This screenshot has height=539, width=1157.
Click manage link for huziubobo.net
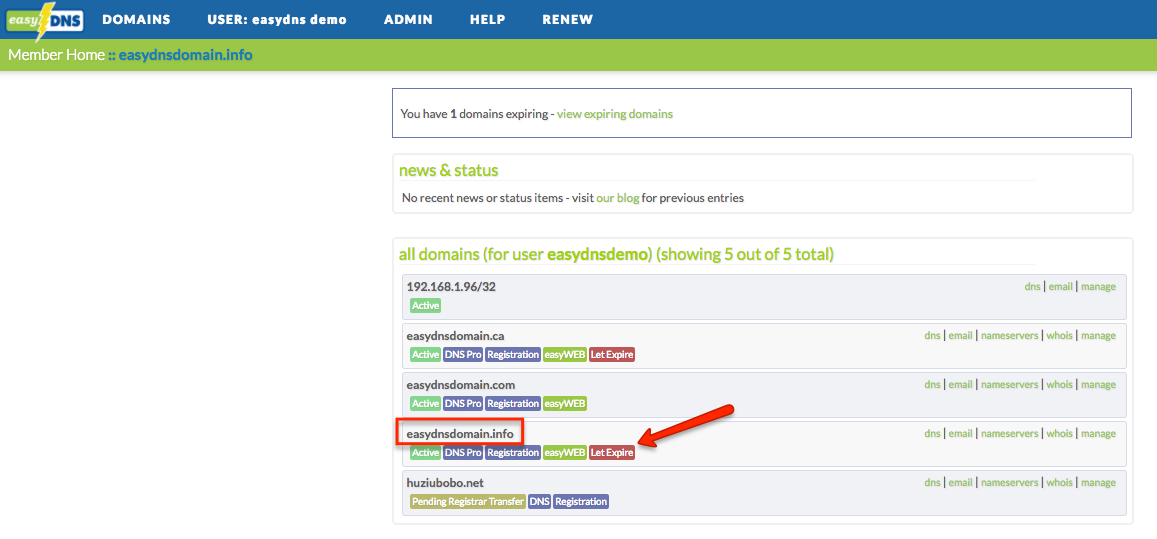(x=1098, y=483)
